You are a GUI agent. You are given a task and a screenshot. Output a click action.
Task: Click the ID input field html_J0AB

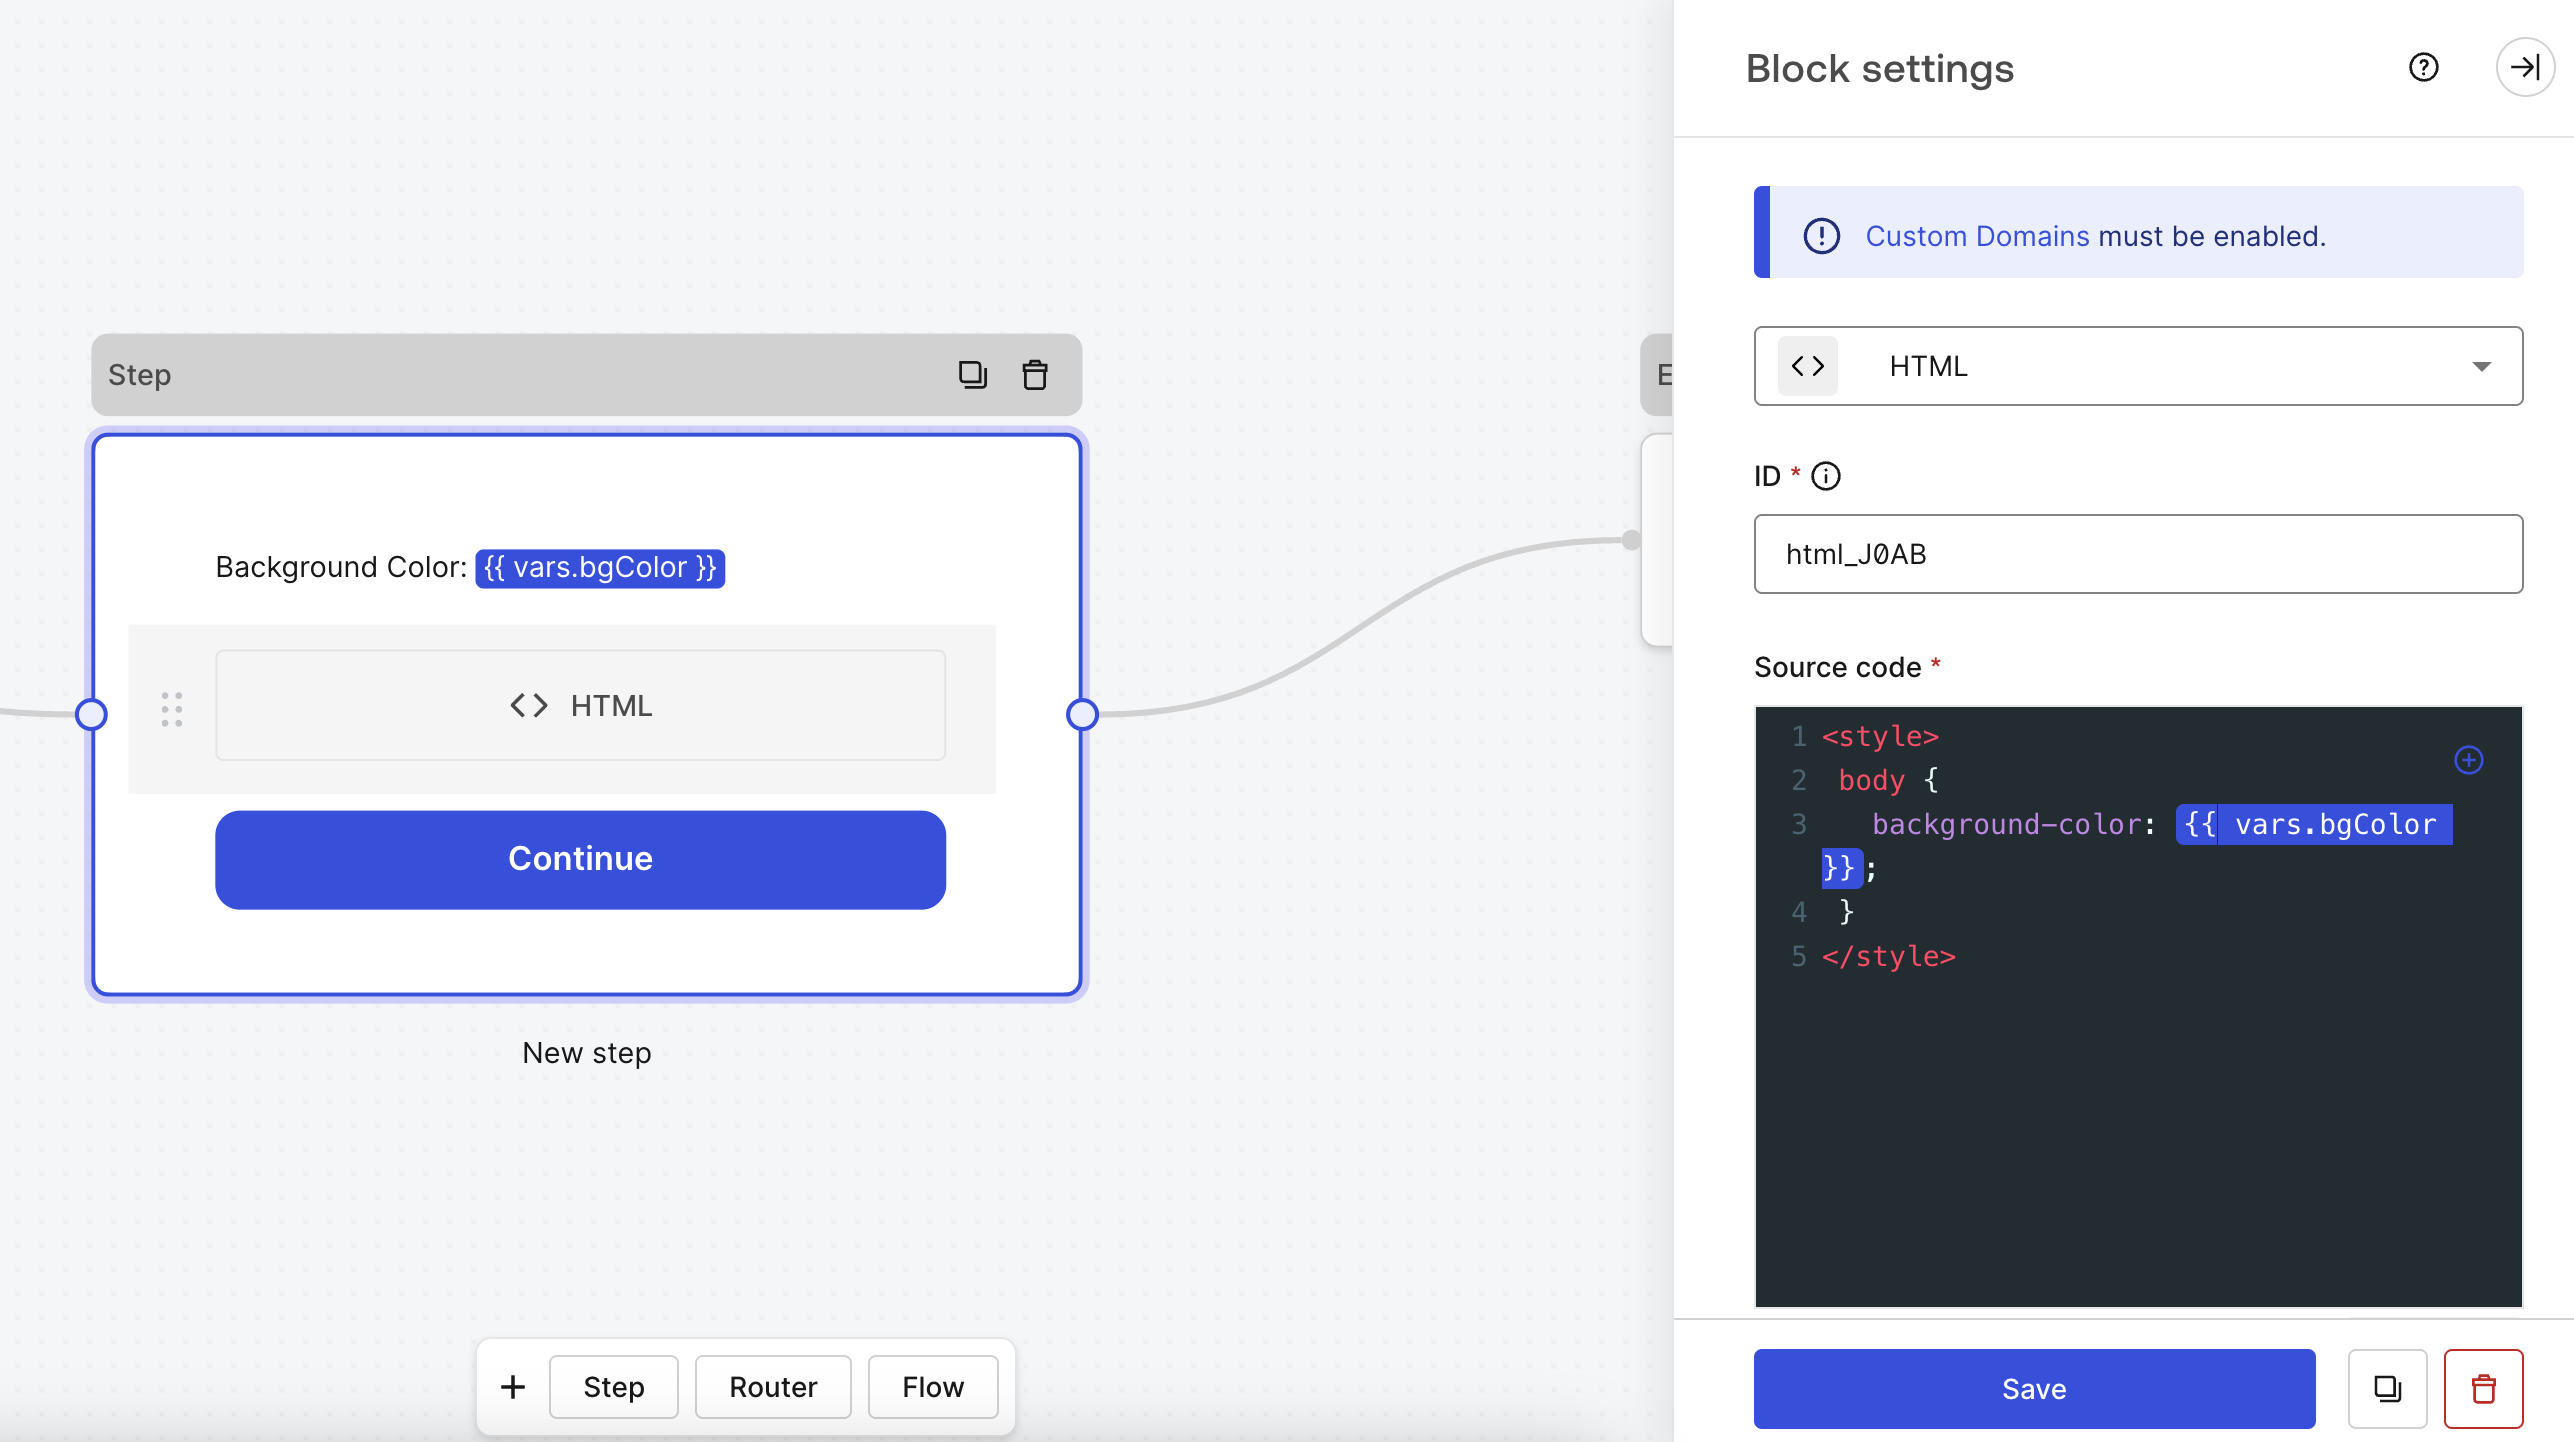(2138, 554)
